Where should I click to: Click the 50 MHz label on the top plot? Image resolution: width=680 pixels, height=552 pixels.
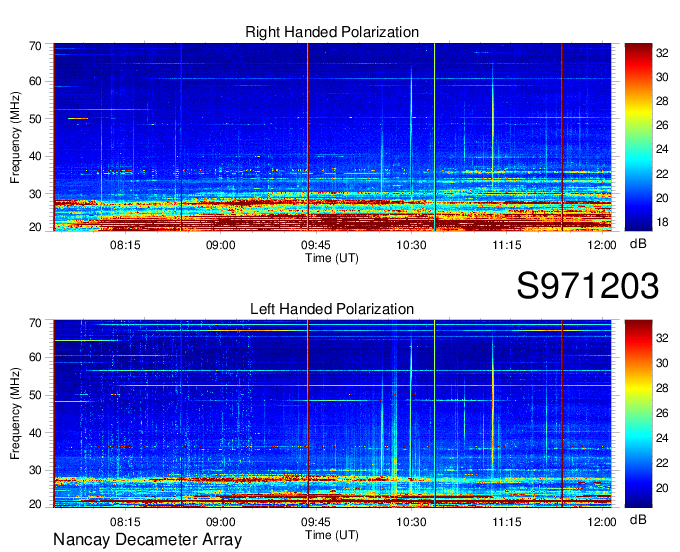click(35, 119)
